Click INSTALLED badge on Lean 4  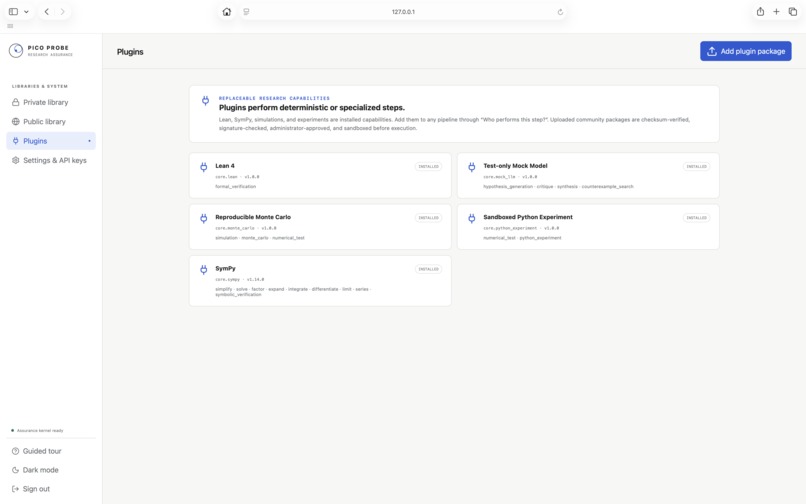click(x=428, y=167)
